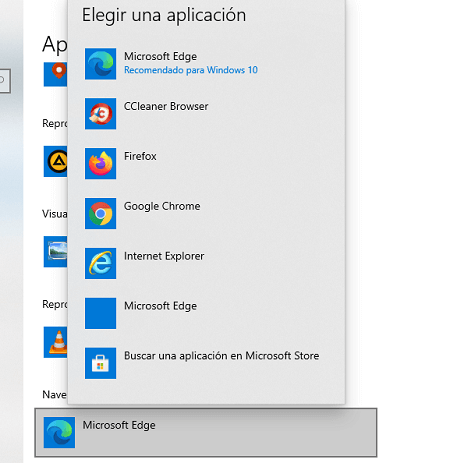Select the "Firefox" label

(140, 156)
